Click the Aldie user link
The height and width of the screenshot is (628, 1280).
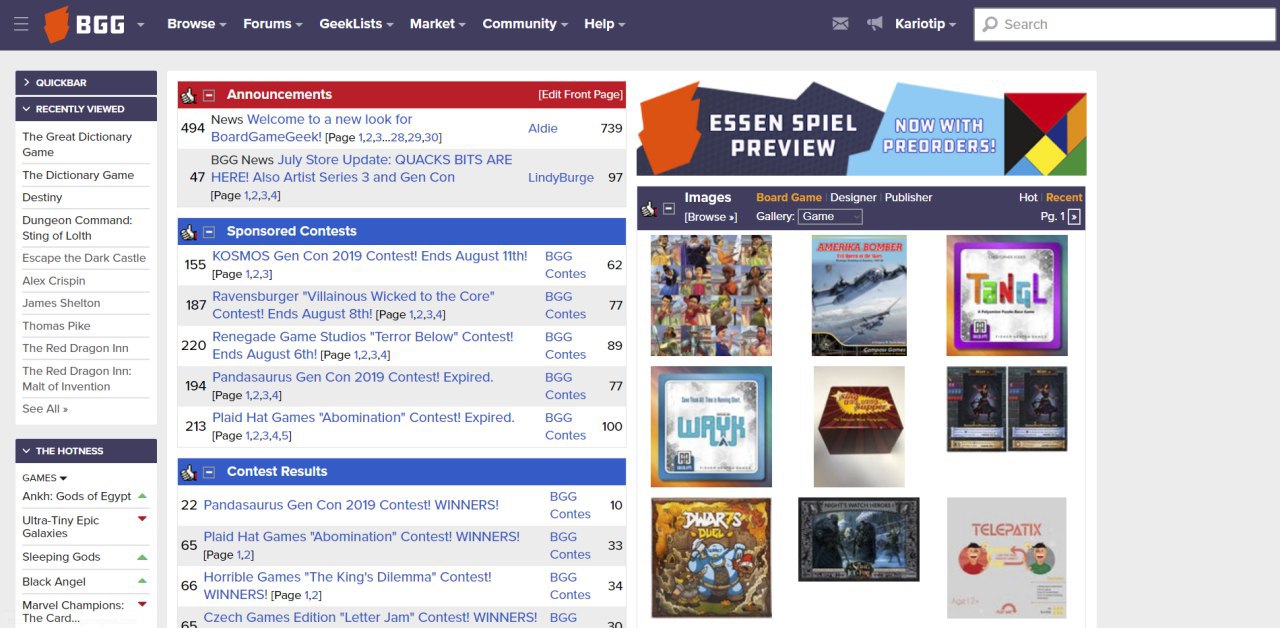(543, 128)
